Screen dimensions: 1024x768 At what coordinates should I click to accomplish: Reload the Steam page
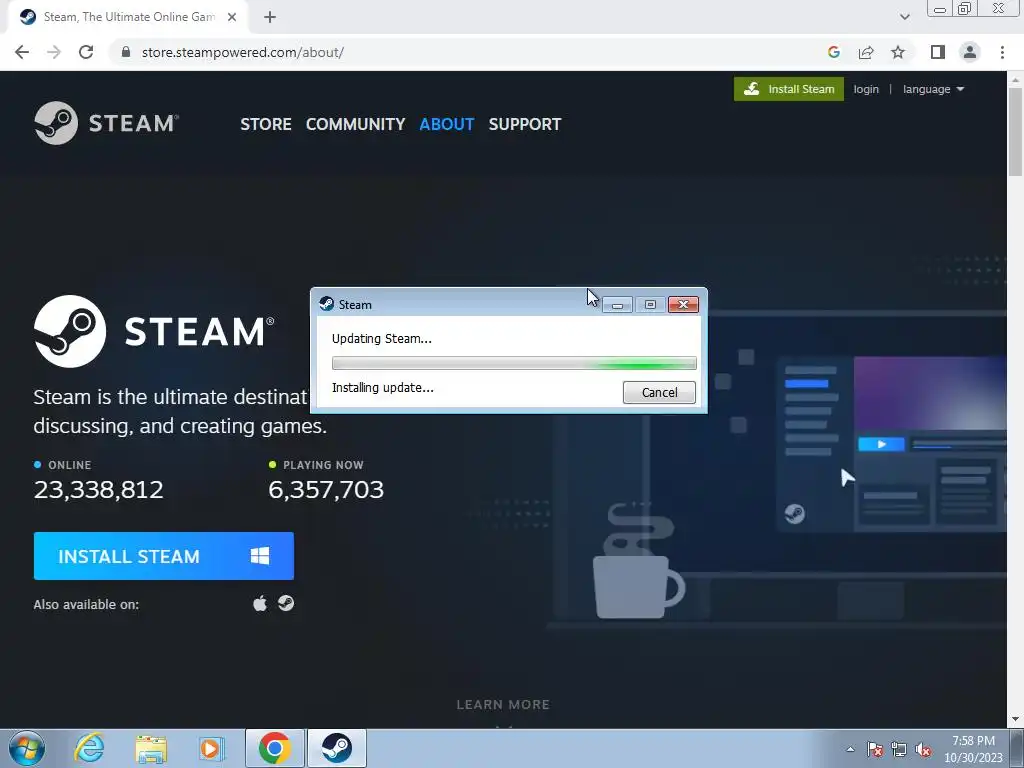pos(86,52)
